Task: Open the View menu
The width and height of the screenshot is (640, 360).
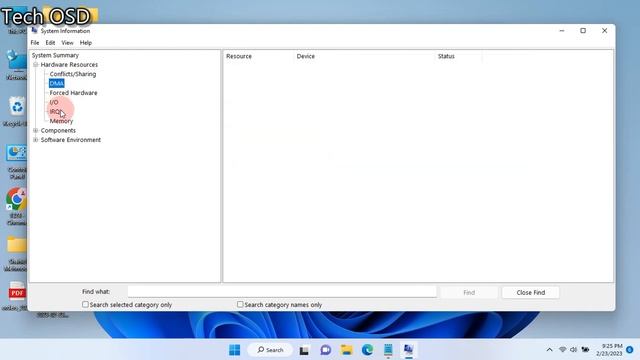Action: [67, 42]
